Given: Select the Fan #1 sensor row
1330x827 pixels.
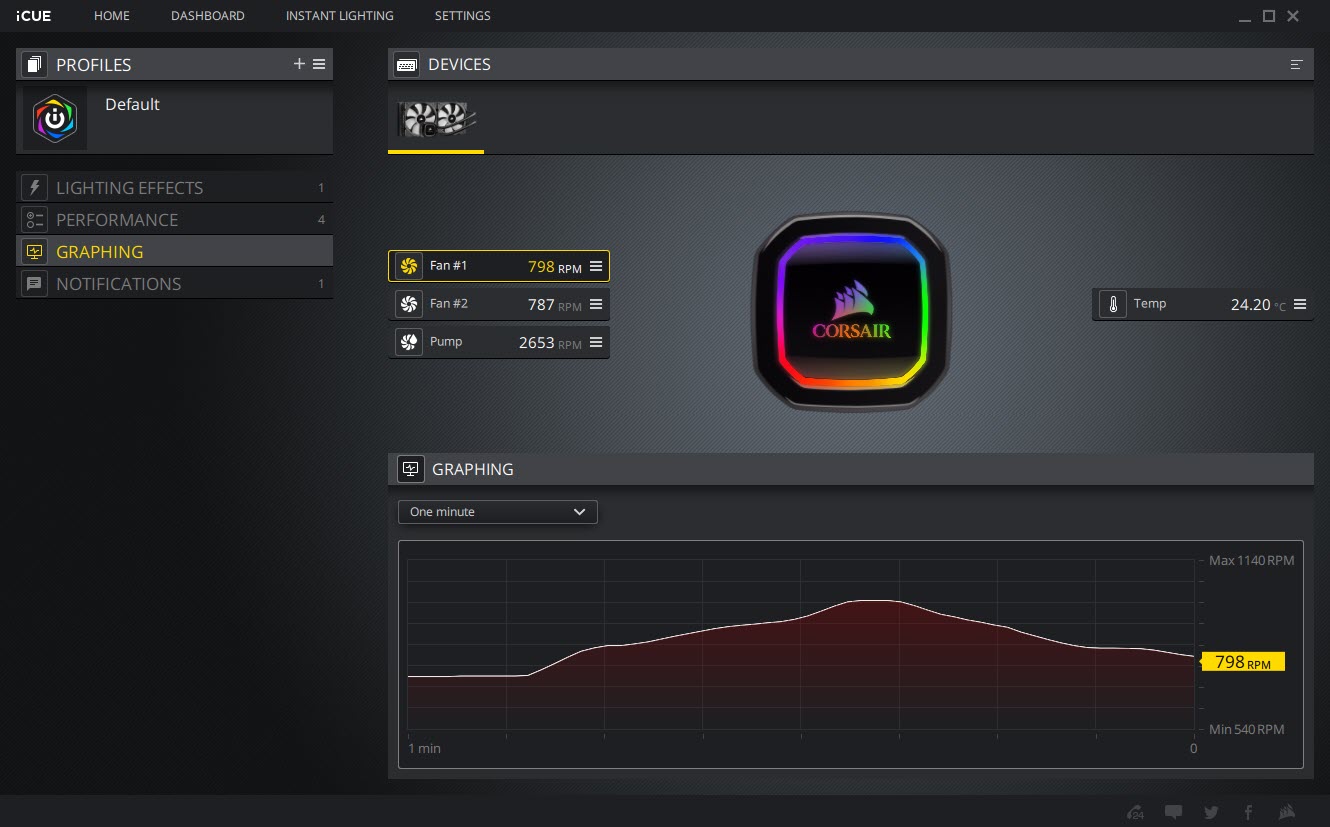Looking at the screenshot, I should click(x=499, y=266).
